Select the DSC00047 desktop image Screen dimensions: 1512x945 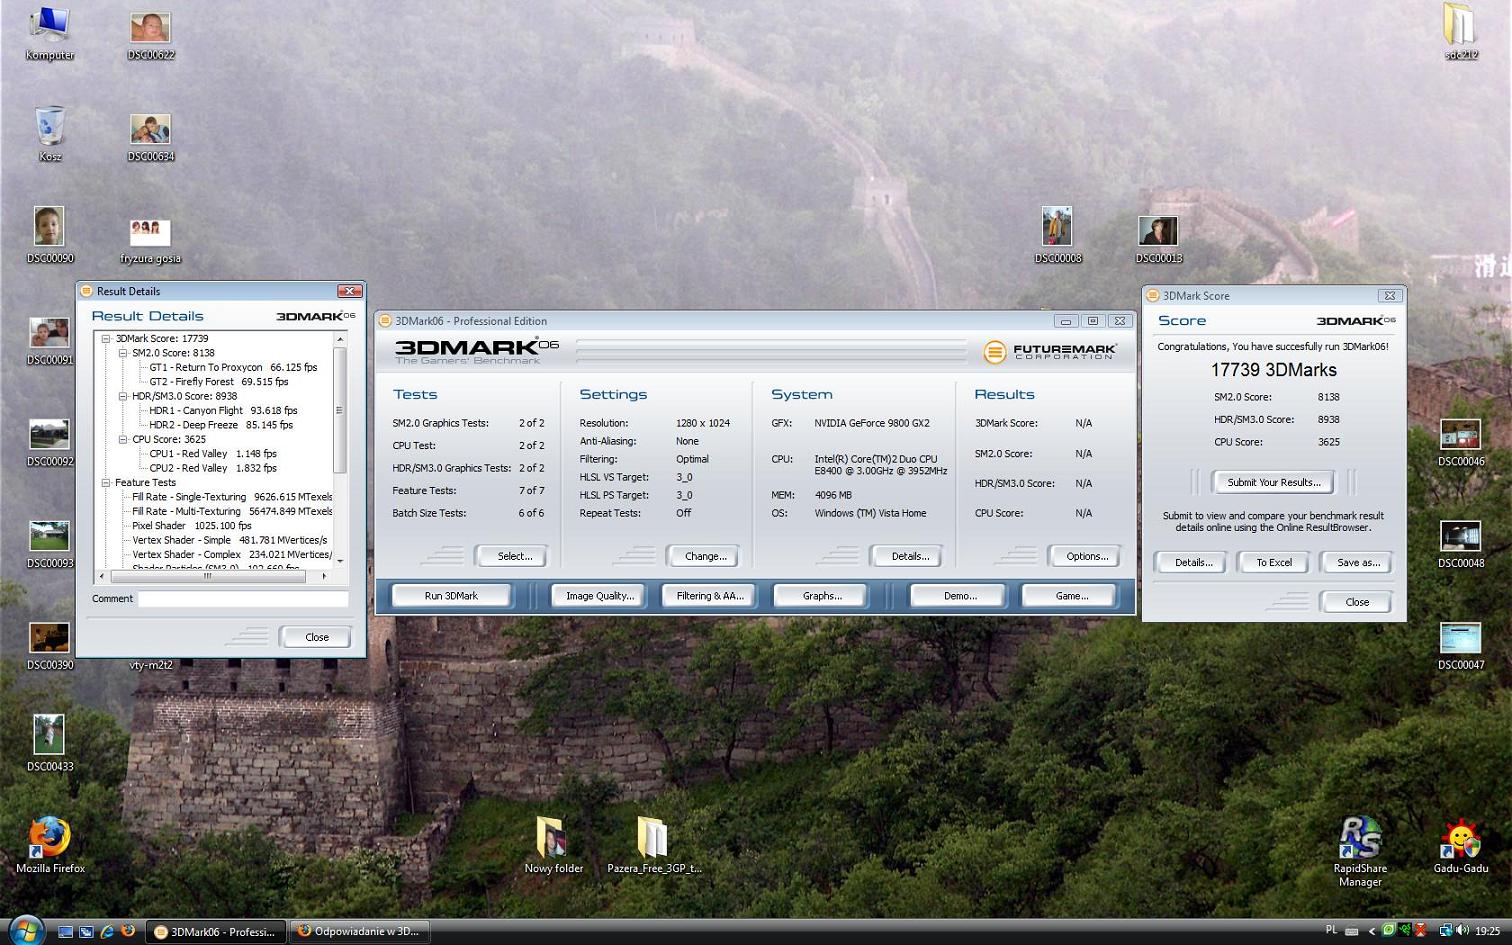click(x=1461, y=646)
